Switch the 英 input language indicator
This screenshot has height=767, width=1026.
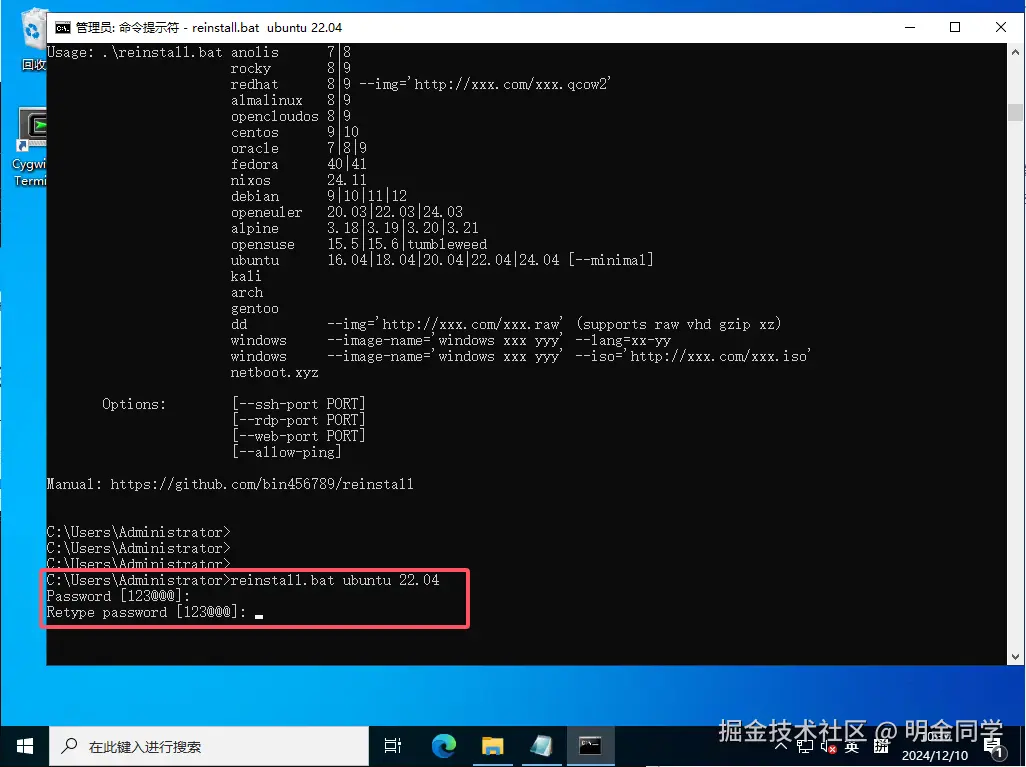coord(852,747)
